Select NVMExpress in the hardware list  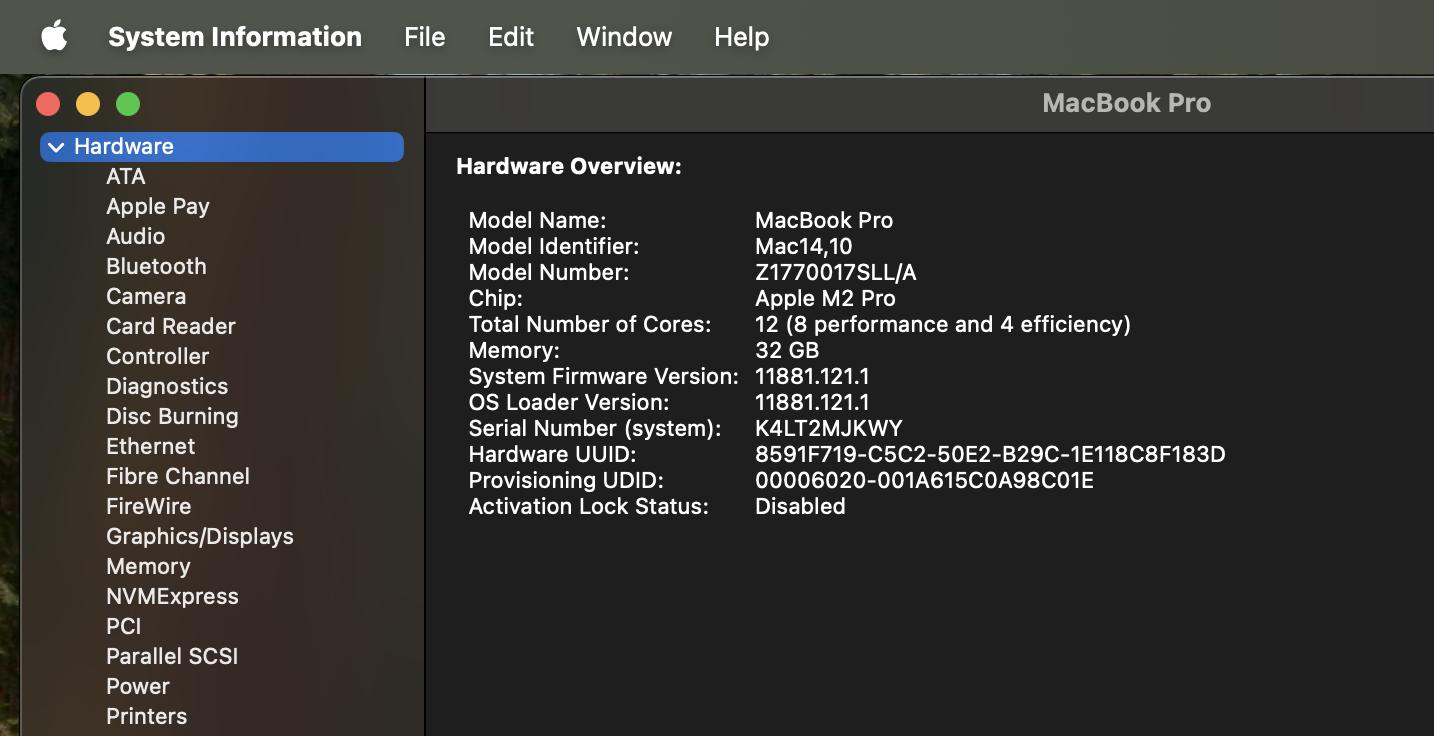pos(172,596)
